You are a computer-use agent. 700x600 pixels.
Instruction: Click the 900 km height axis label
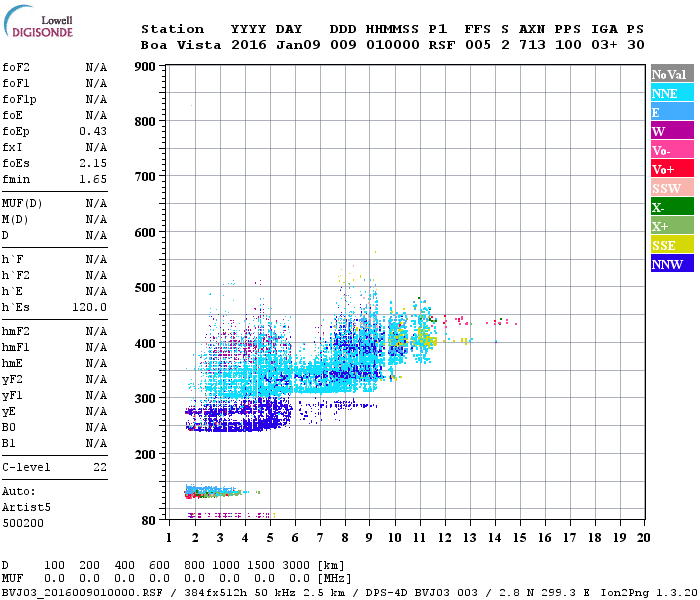pyautogui.click(x=145, y=67)
